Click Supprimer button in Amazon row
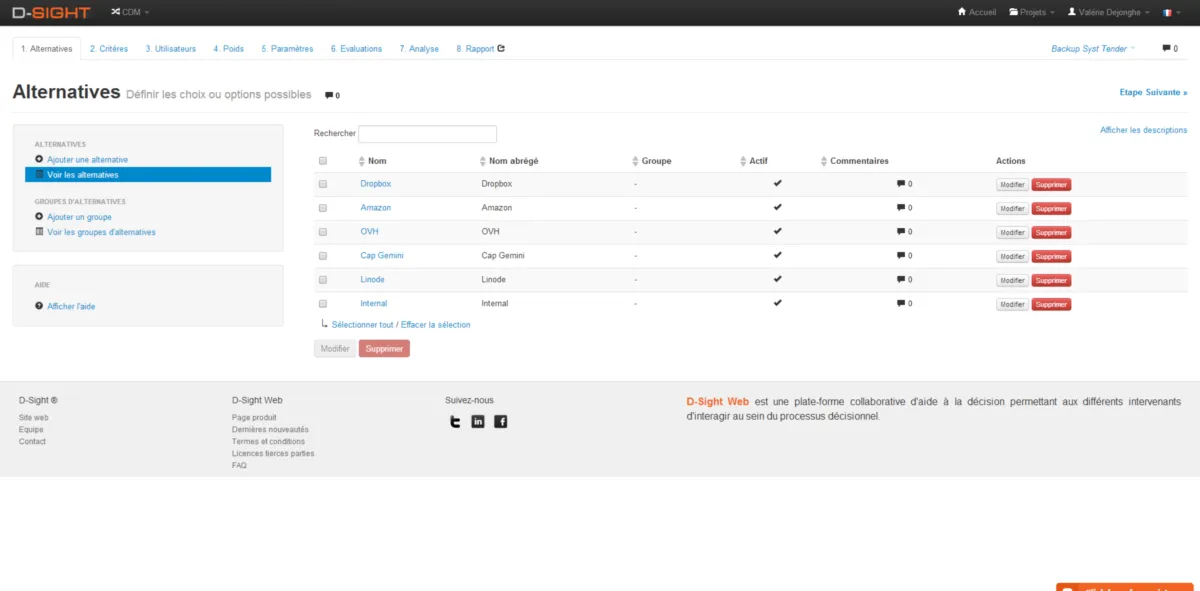 point(1051,208)
